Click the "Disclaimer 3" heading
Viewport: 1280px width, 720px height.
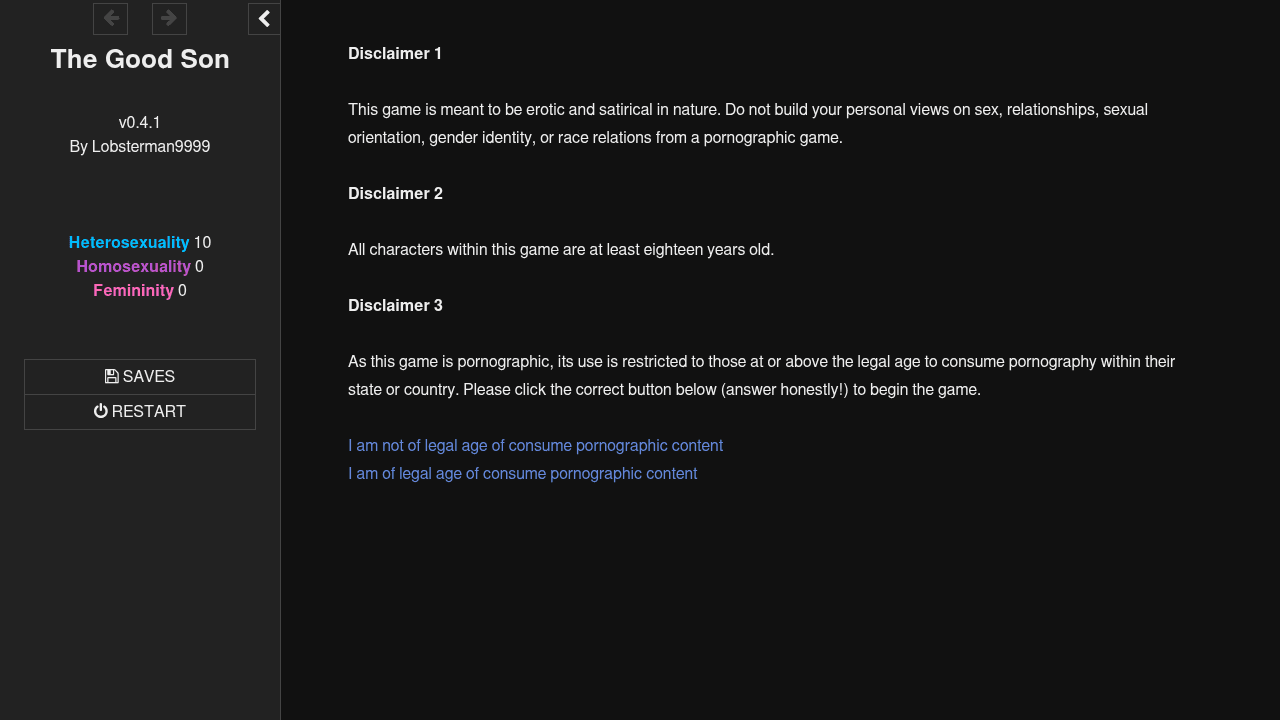395,306
